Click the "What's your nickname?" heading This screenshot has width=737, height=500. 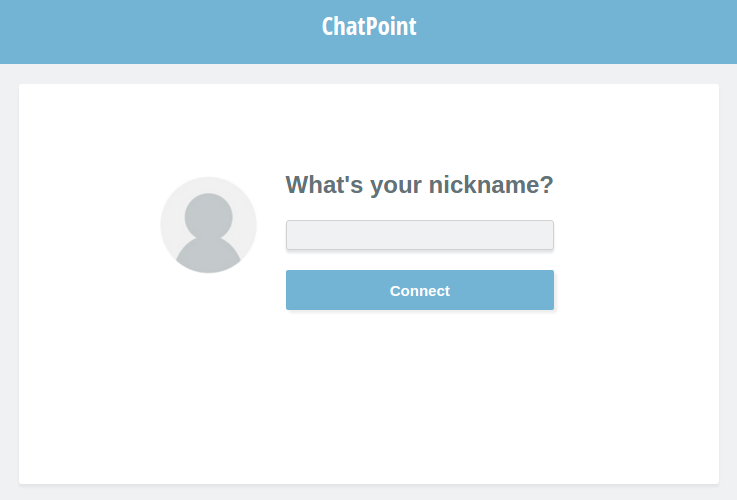pyautogui.click(x=419, y=185)
